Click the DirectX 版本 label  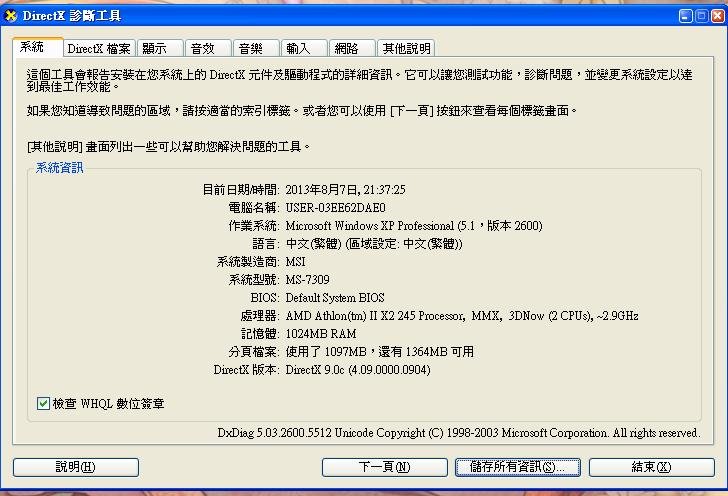coord(246,370)
